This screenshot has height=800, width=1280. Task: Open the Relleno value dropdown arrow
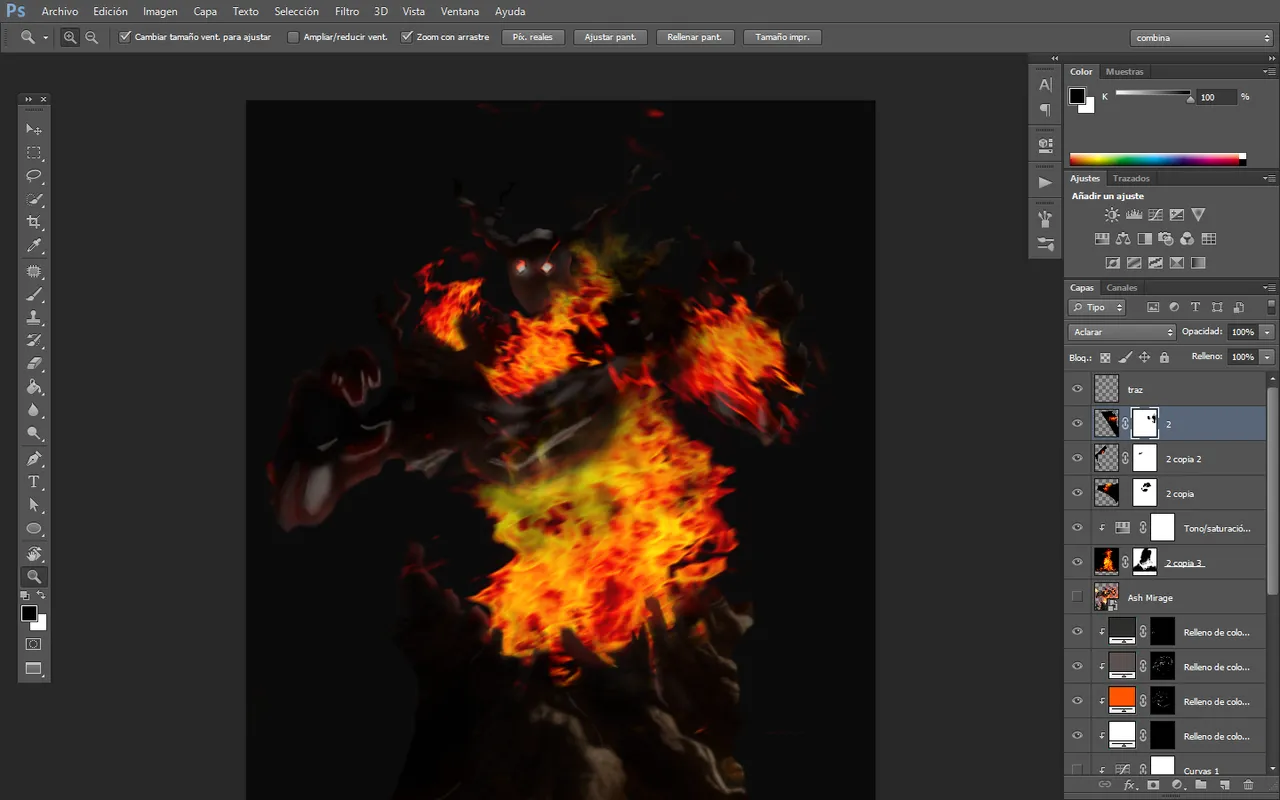[x=1267, y=357]
